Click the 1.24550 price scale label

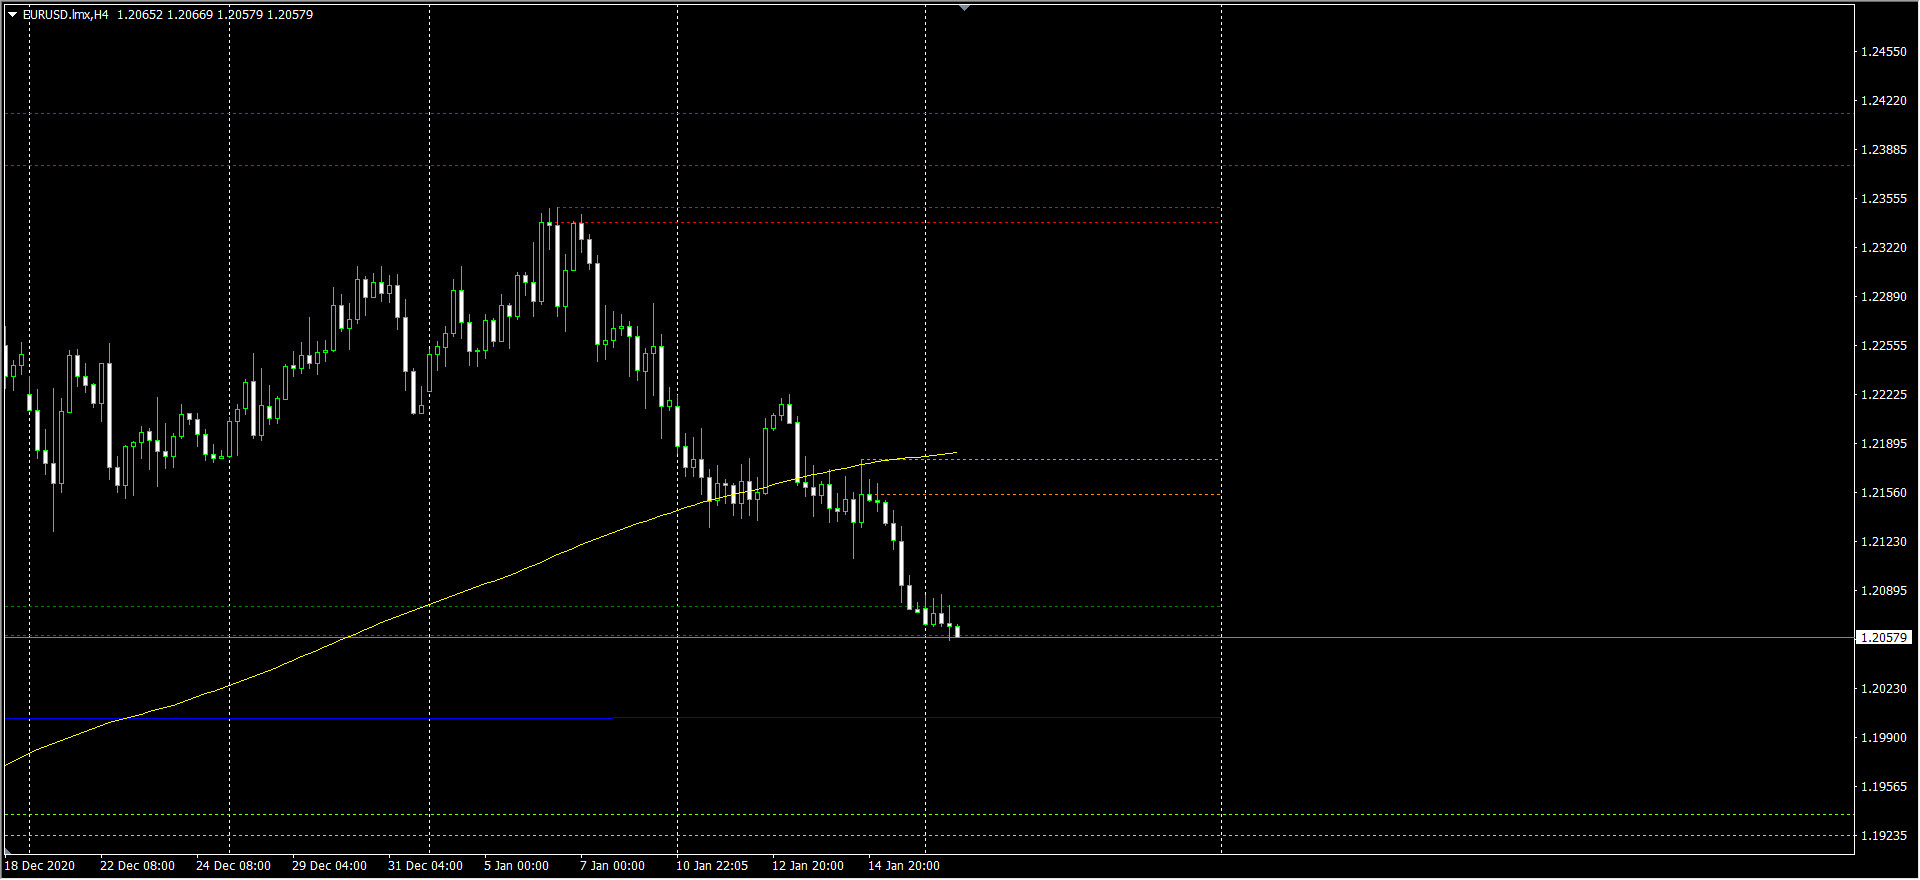(x=1884, y=51)
